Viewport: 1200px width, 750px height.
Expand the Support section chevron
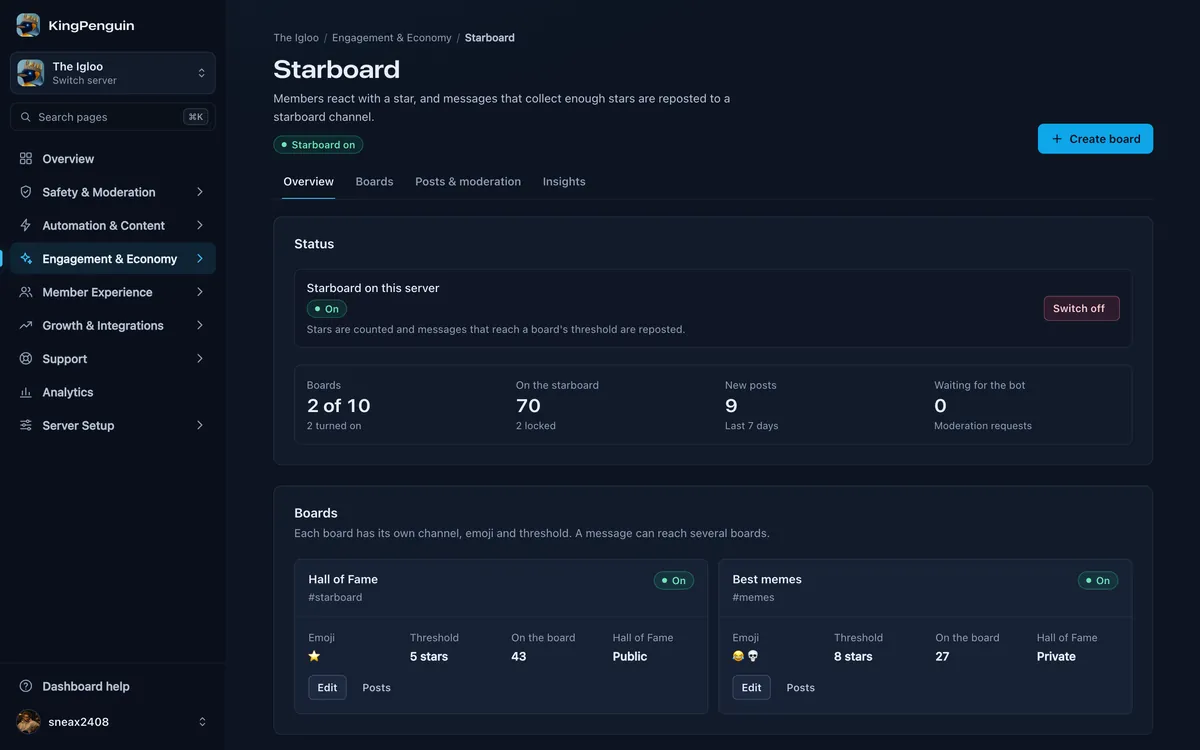pyautogui.click(x=200, y=359)
